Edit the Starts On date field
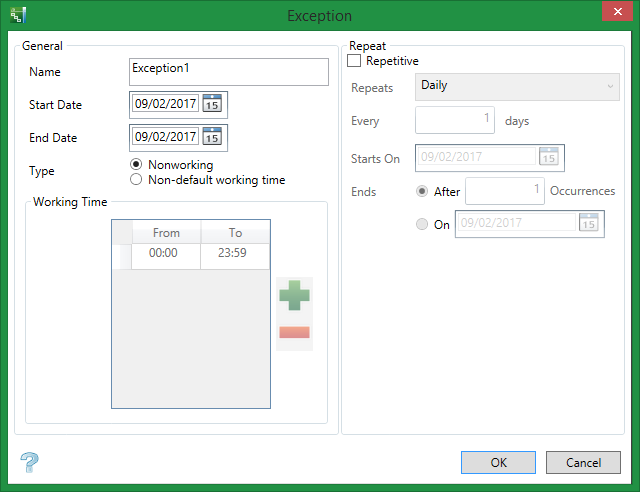This screenshot has height=492, width=640. click(477, 156)
